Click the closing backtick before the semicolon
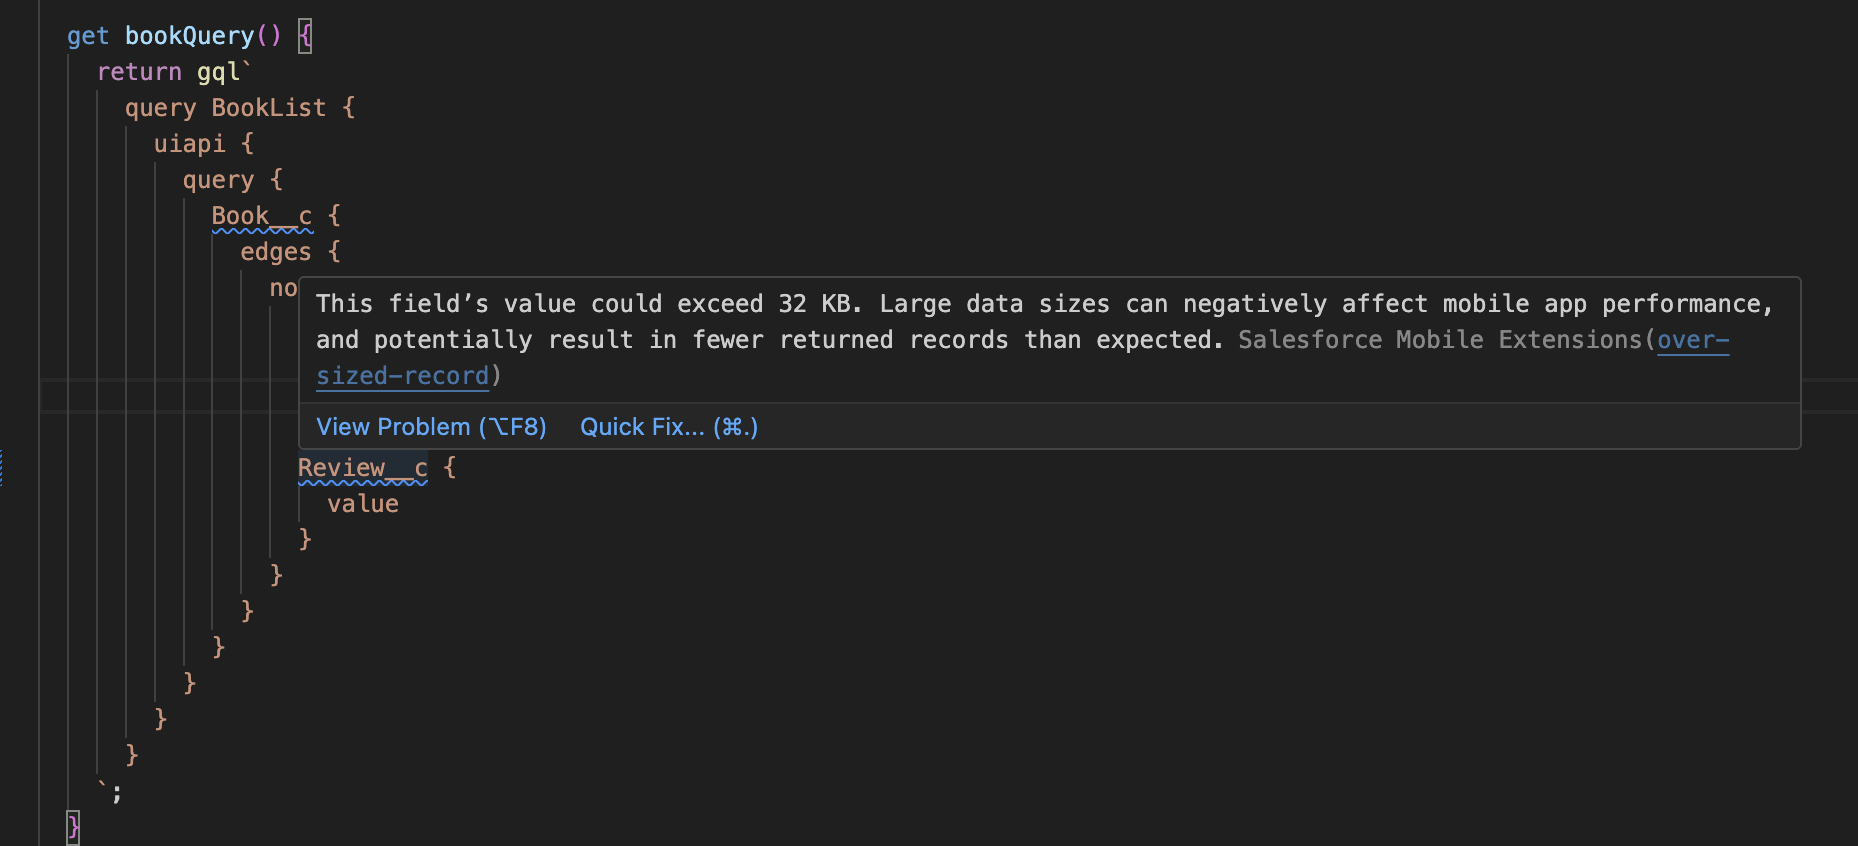The width and height of the screenshot is (1858, 846). pos(102,788)
